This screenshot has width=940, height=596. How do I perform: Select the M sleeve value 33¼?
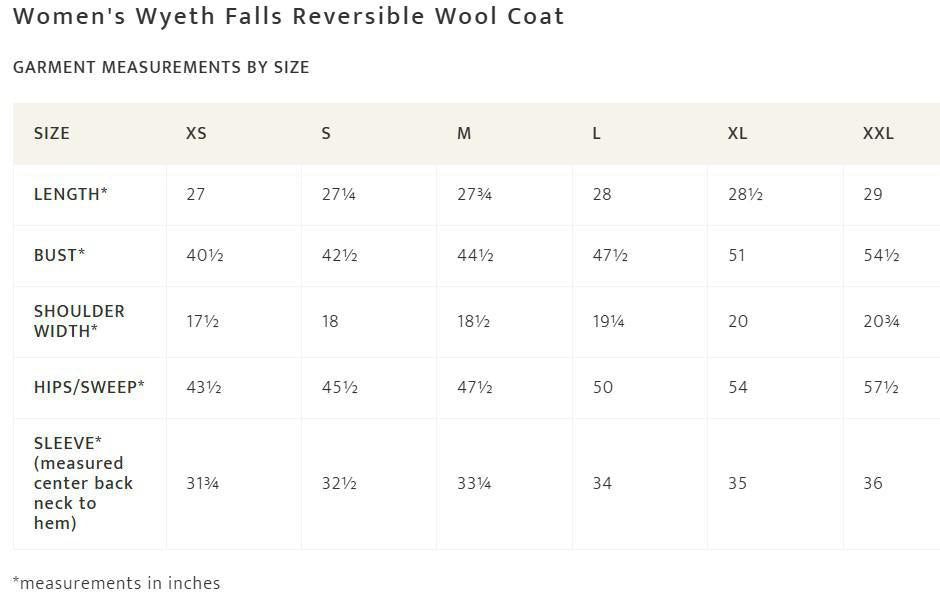(473, 483)
